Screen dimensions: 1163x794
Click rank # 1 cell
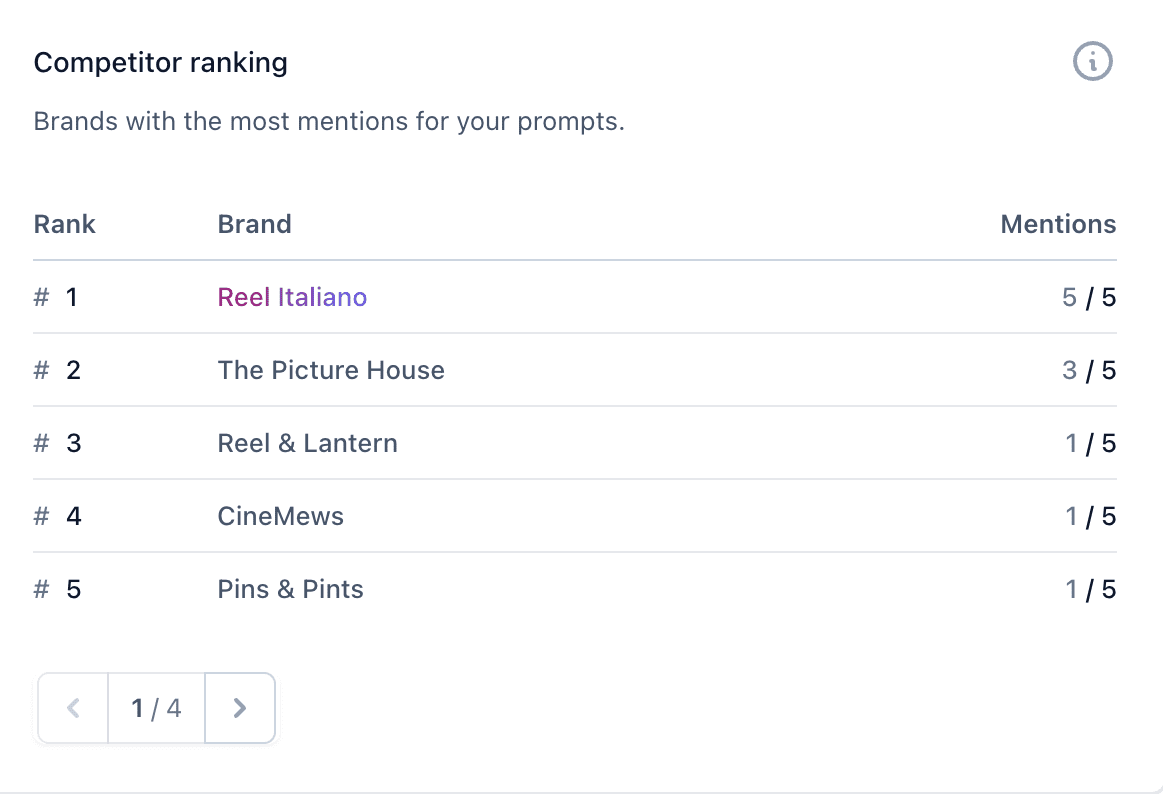click(x=56, y=297)
